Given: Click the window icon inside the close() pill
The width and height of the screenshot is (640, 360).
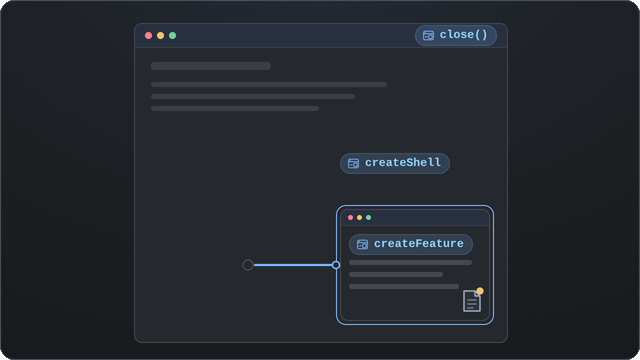Looking at the screenshot, I should click(x=428, y=36).
